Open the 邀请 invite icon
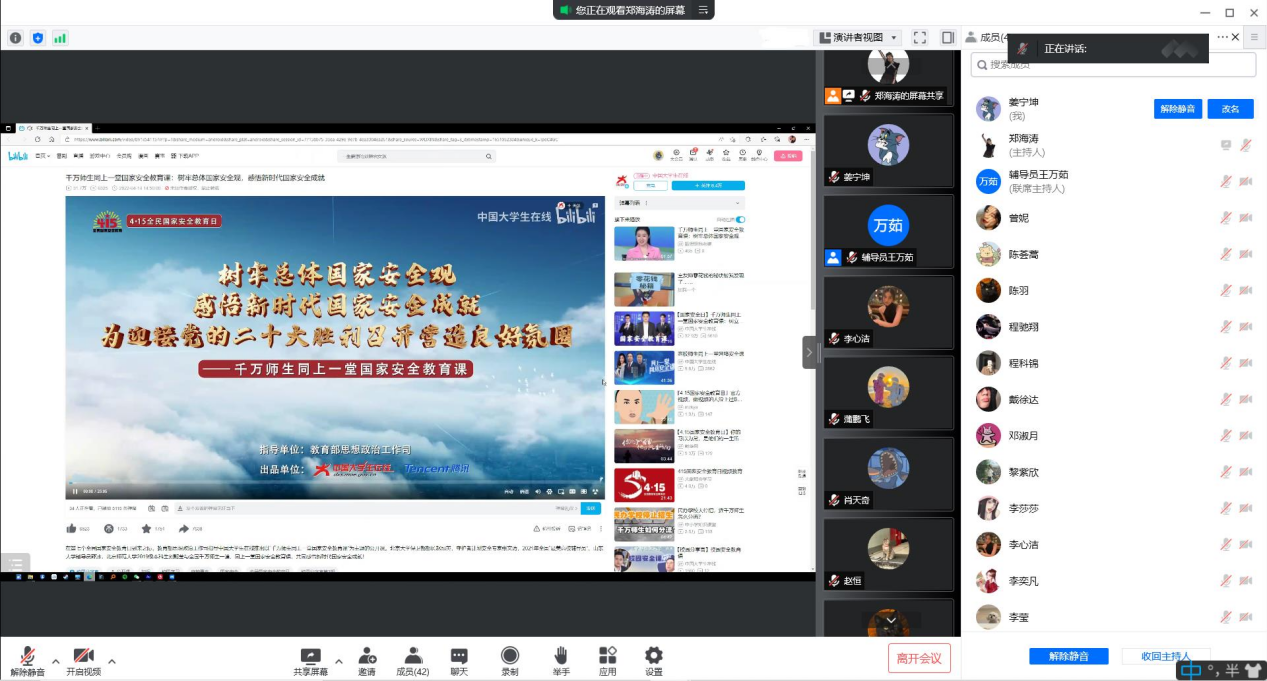 [x=367, y=656]
